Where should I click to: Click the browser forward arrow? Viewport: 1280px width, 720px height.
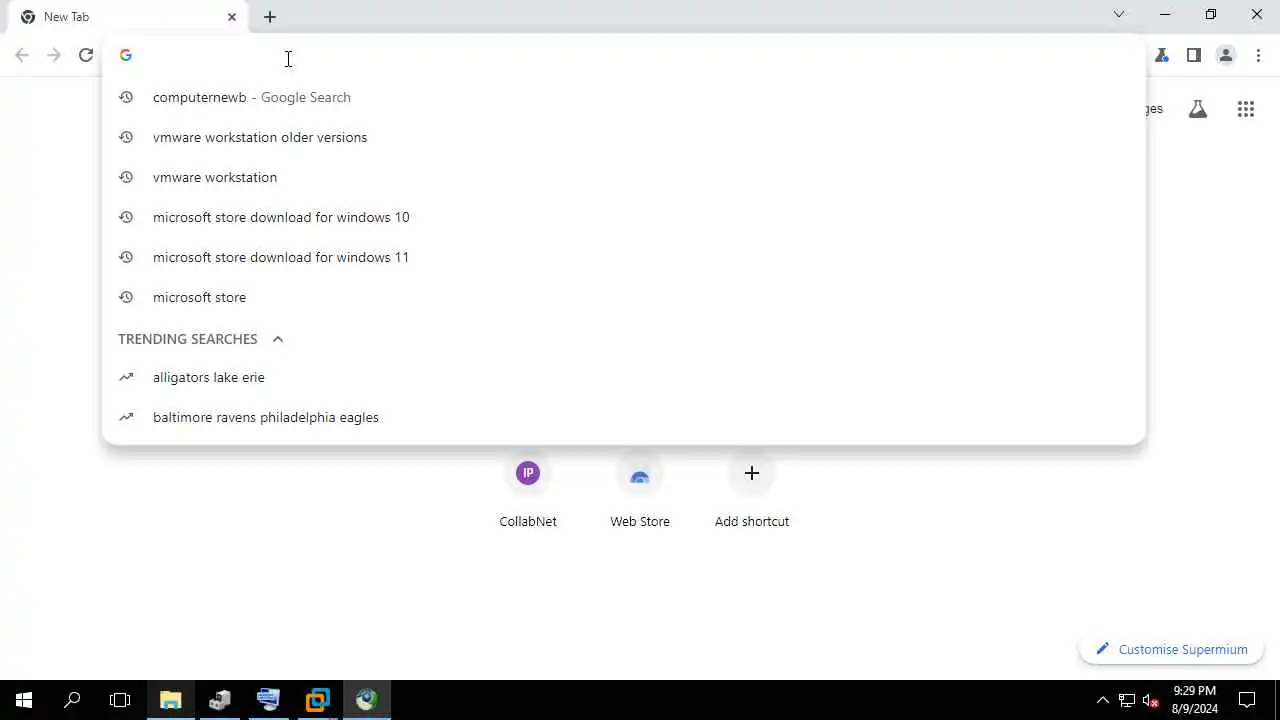click(54, 55)
